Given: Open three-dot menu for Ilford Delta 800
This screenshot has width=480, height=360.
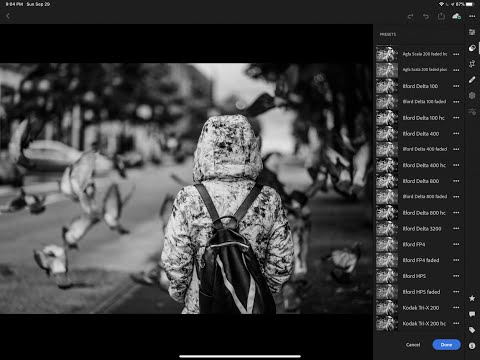Looking at the screenshot, I should click(456, 181).
